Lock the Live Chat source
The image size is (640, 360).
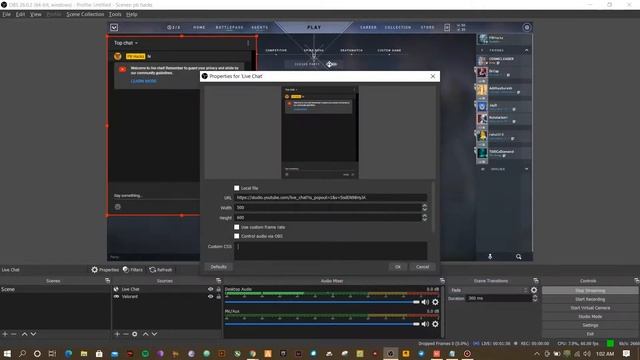218,289
